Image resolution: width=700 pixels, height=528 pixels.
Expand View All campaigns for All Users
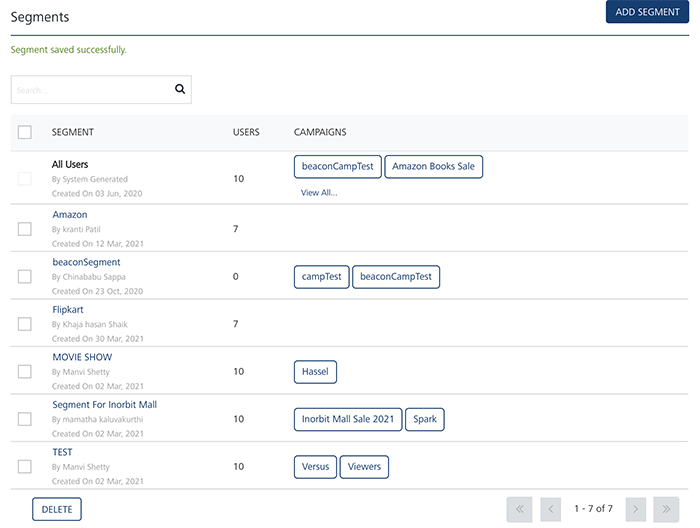click(x=319, y=193)
